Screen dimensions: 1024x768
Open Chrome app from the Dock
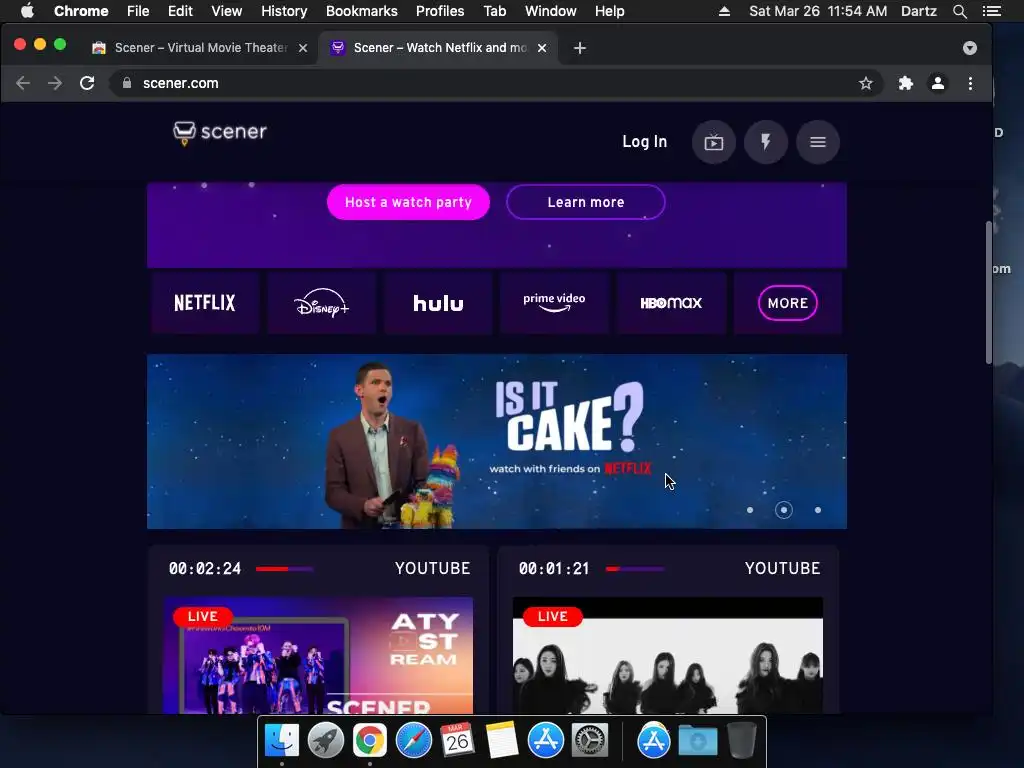click(370, 741)
